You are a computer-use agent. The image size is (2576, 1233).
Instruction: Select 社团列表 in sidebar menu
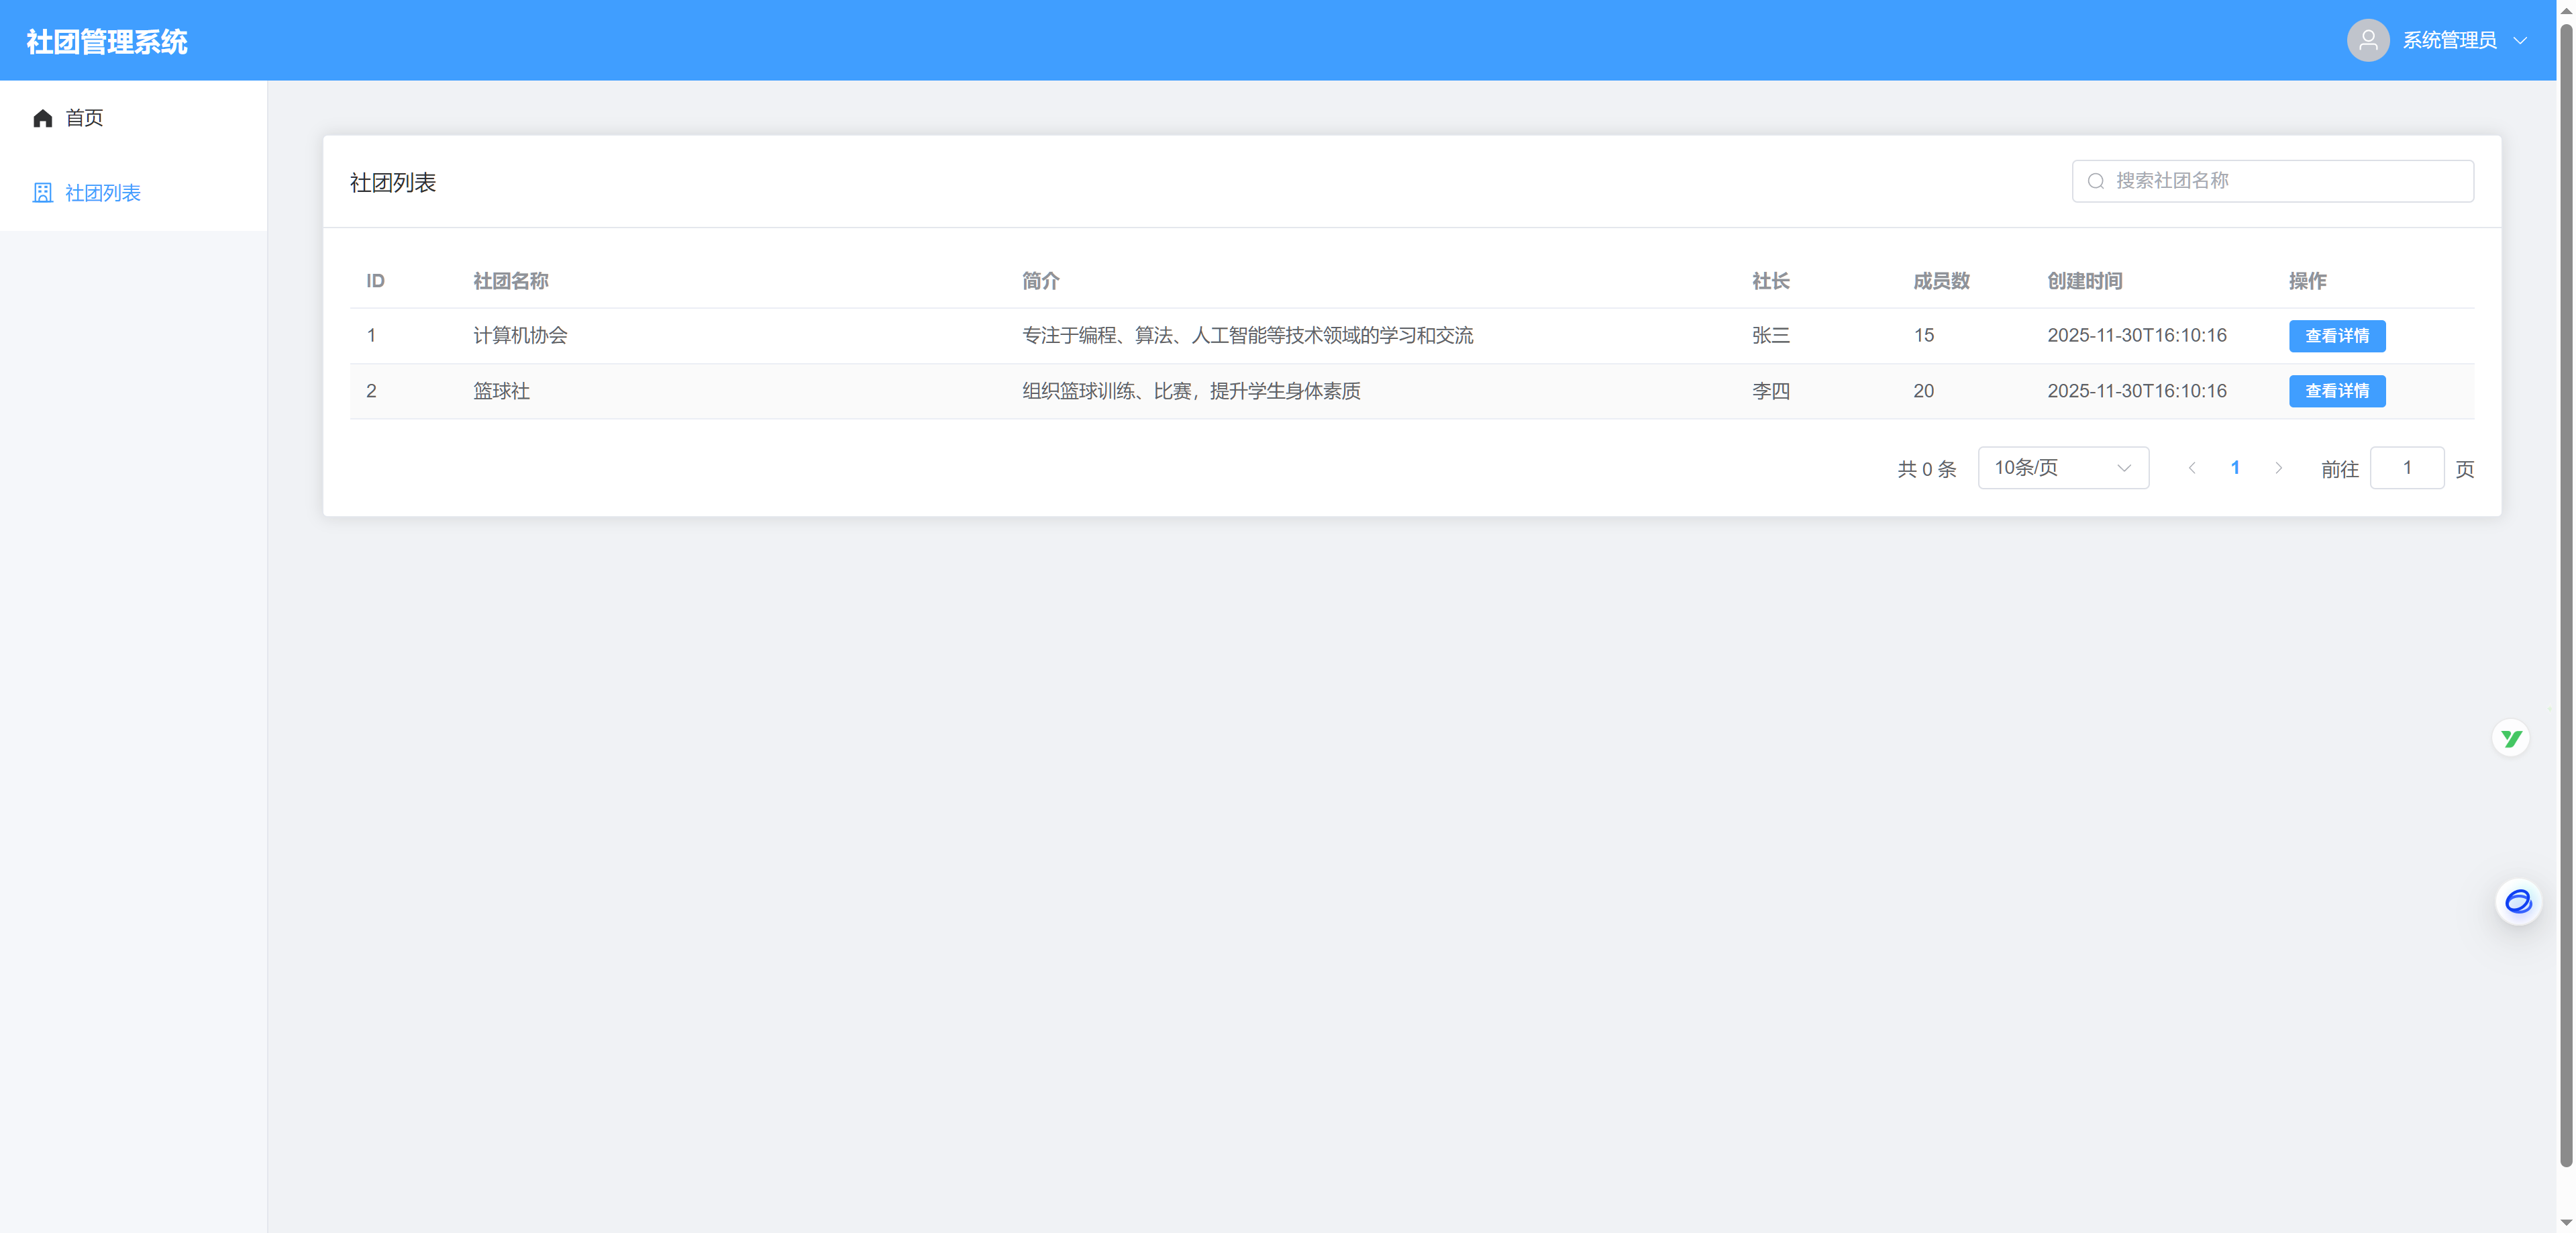[x=102, y=193]
